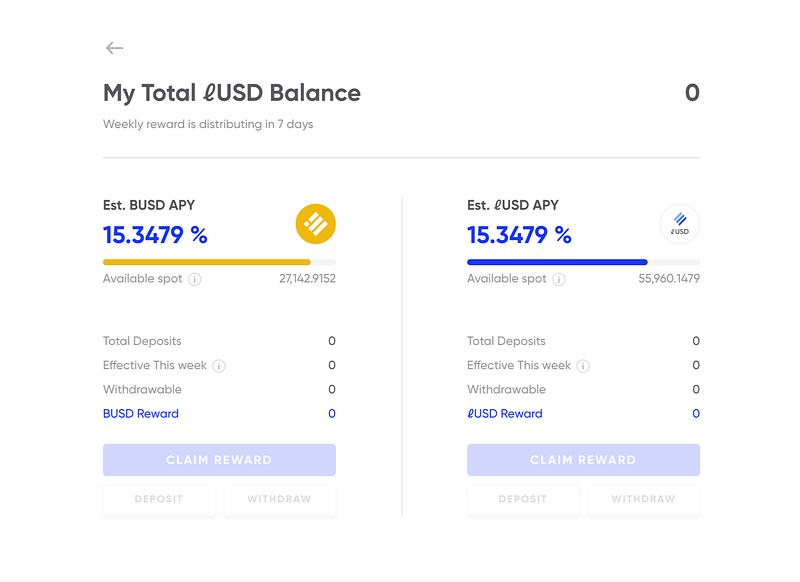800x582 pixels.
Task: Click the ℓUSD reward amount value
Action: [696, 414]
